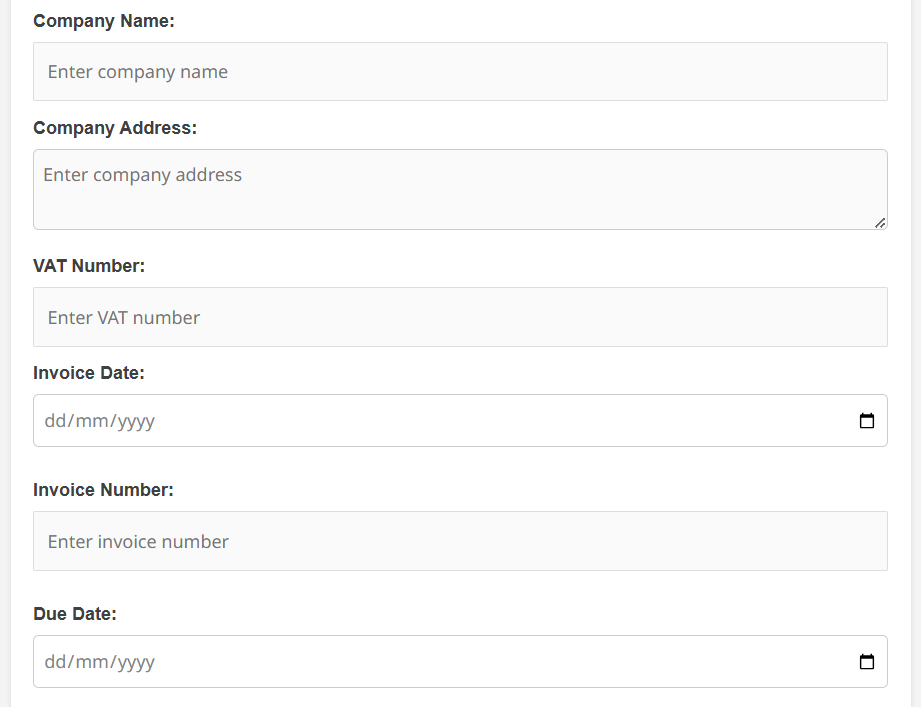
Task: Select the VAT Number input field
Action: (x=460, y=318)
